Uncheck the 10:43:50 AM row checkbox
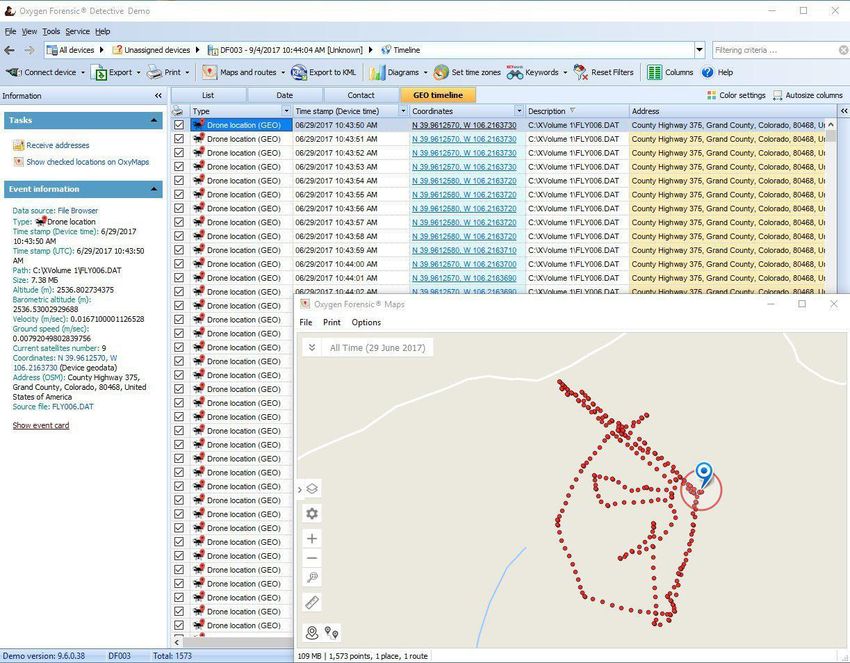Screen dimensions: 850x663 [179, 125]
